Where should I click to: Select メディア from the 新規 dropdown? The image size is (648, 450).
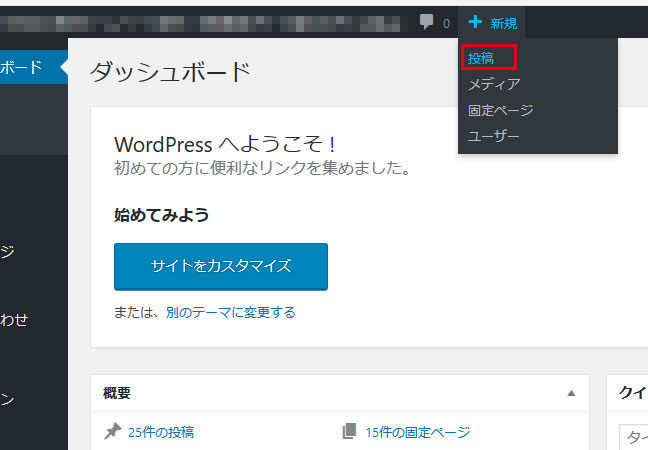tap(494, 84)
